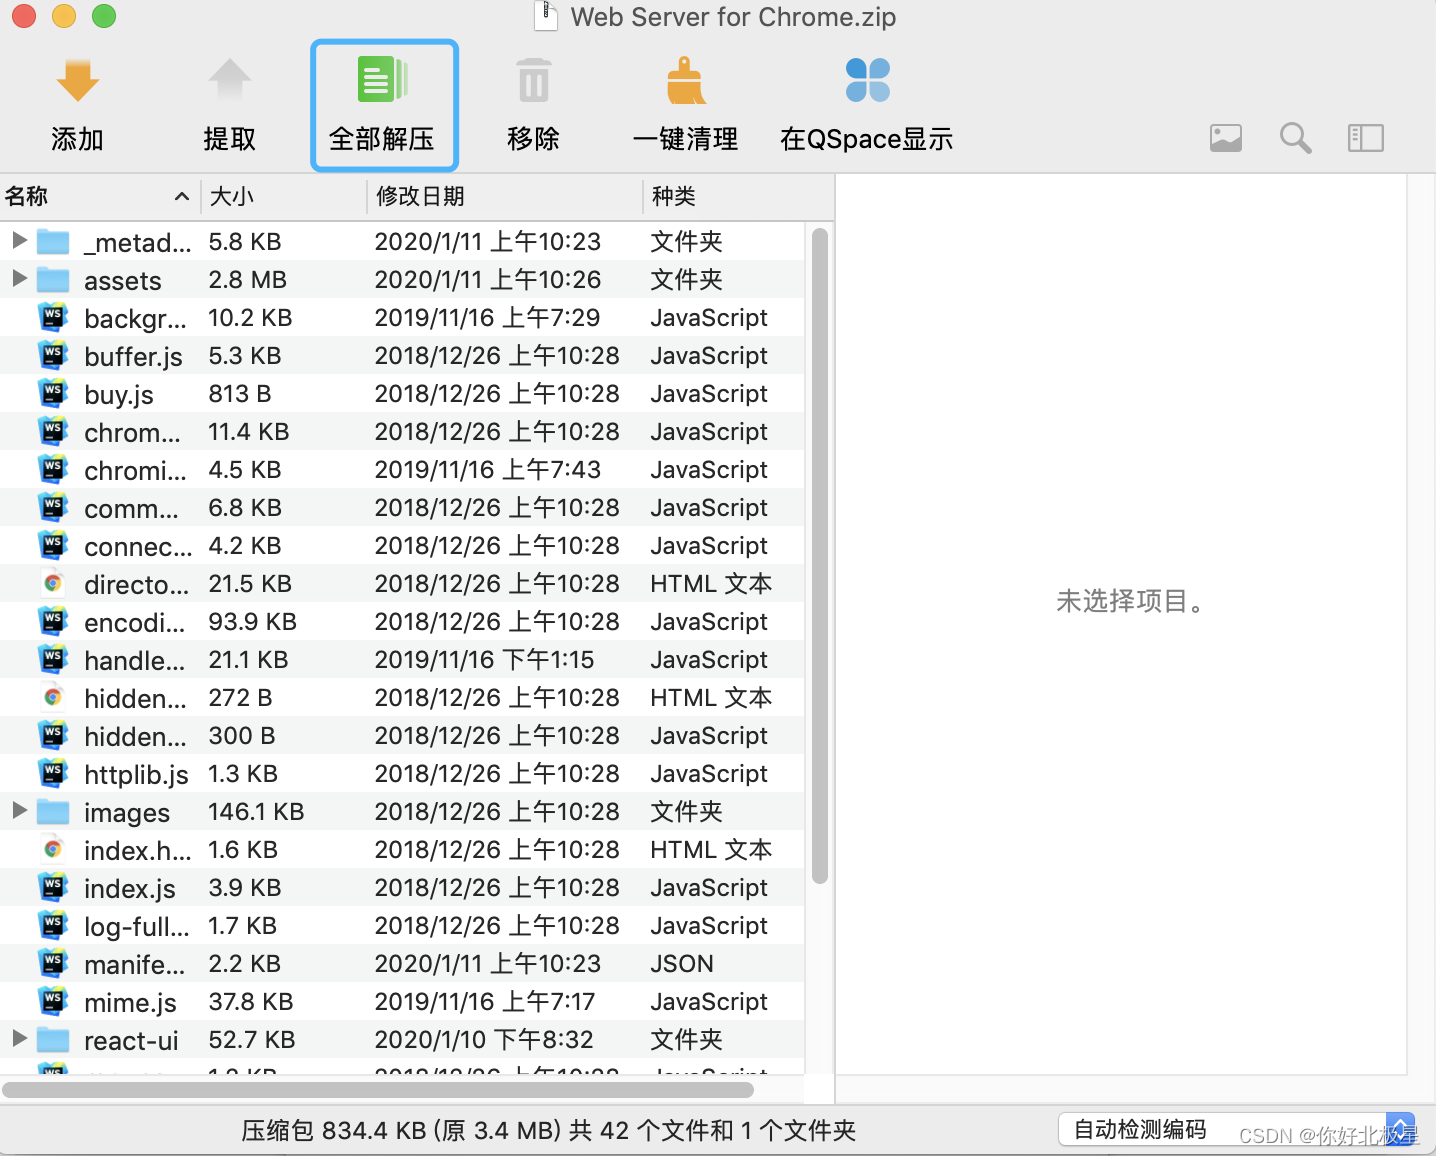Click the image preview icon
1436x1156 pixels.
[1226, 138]
